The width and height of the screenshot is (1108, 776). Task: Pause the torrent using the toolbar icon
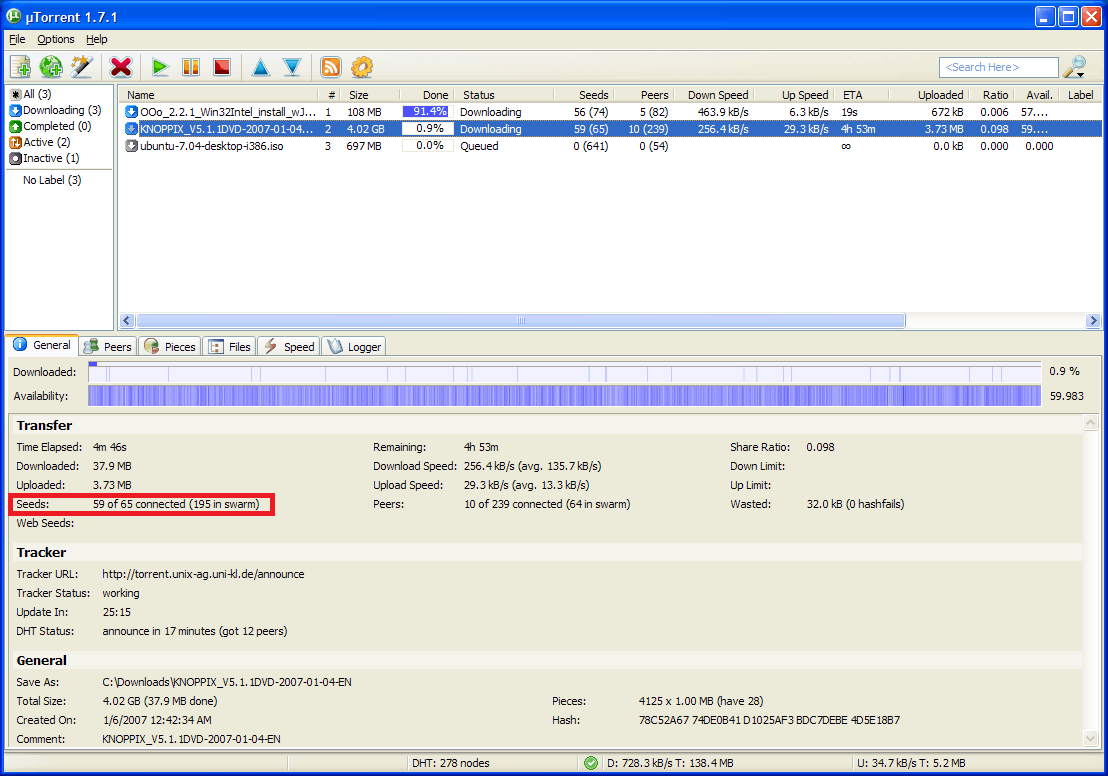pos(190,67)
